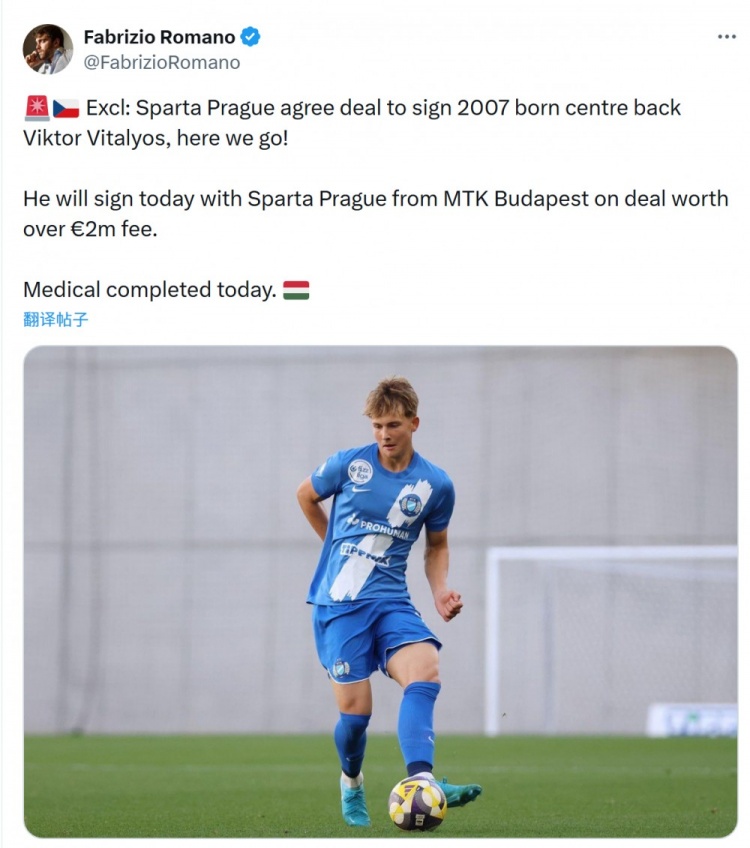Click the advertising board behind the goal

[x=692, y=719]
